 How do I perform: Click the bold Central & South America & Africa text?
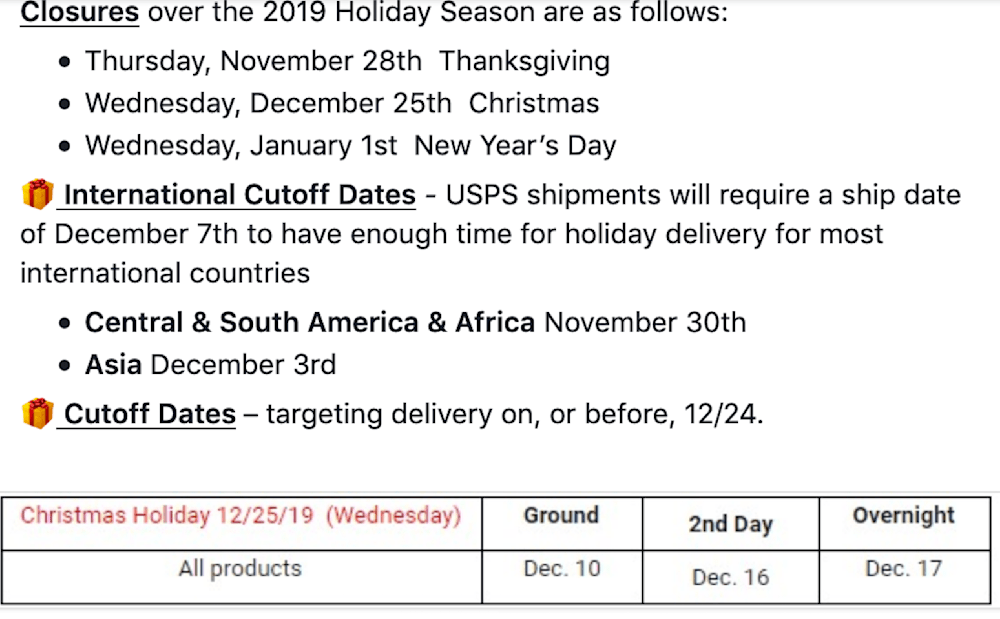pos(310,323)
